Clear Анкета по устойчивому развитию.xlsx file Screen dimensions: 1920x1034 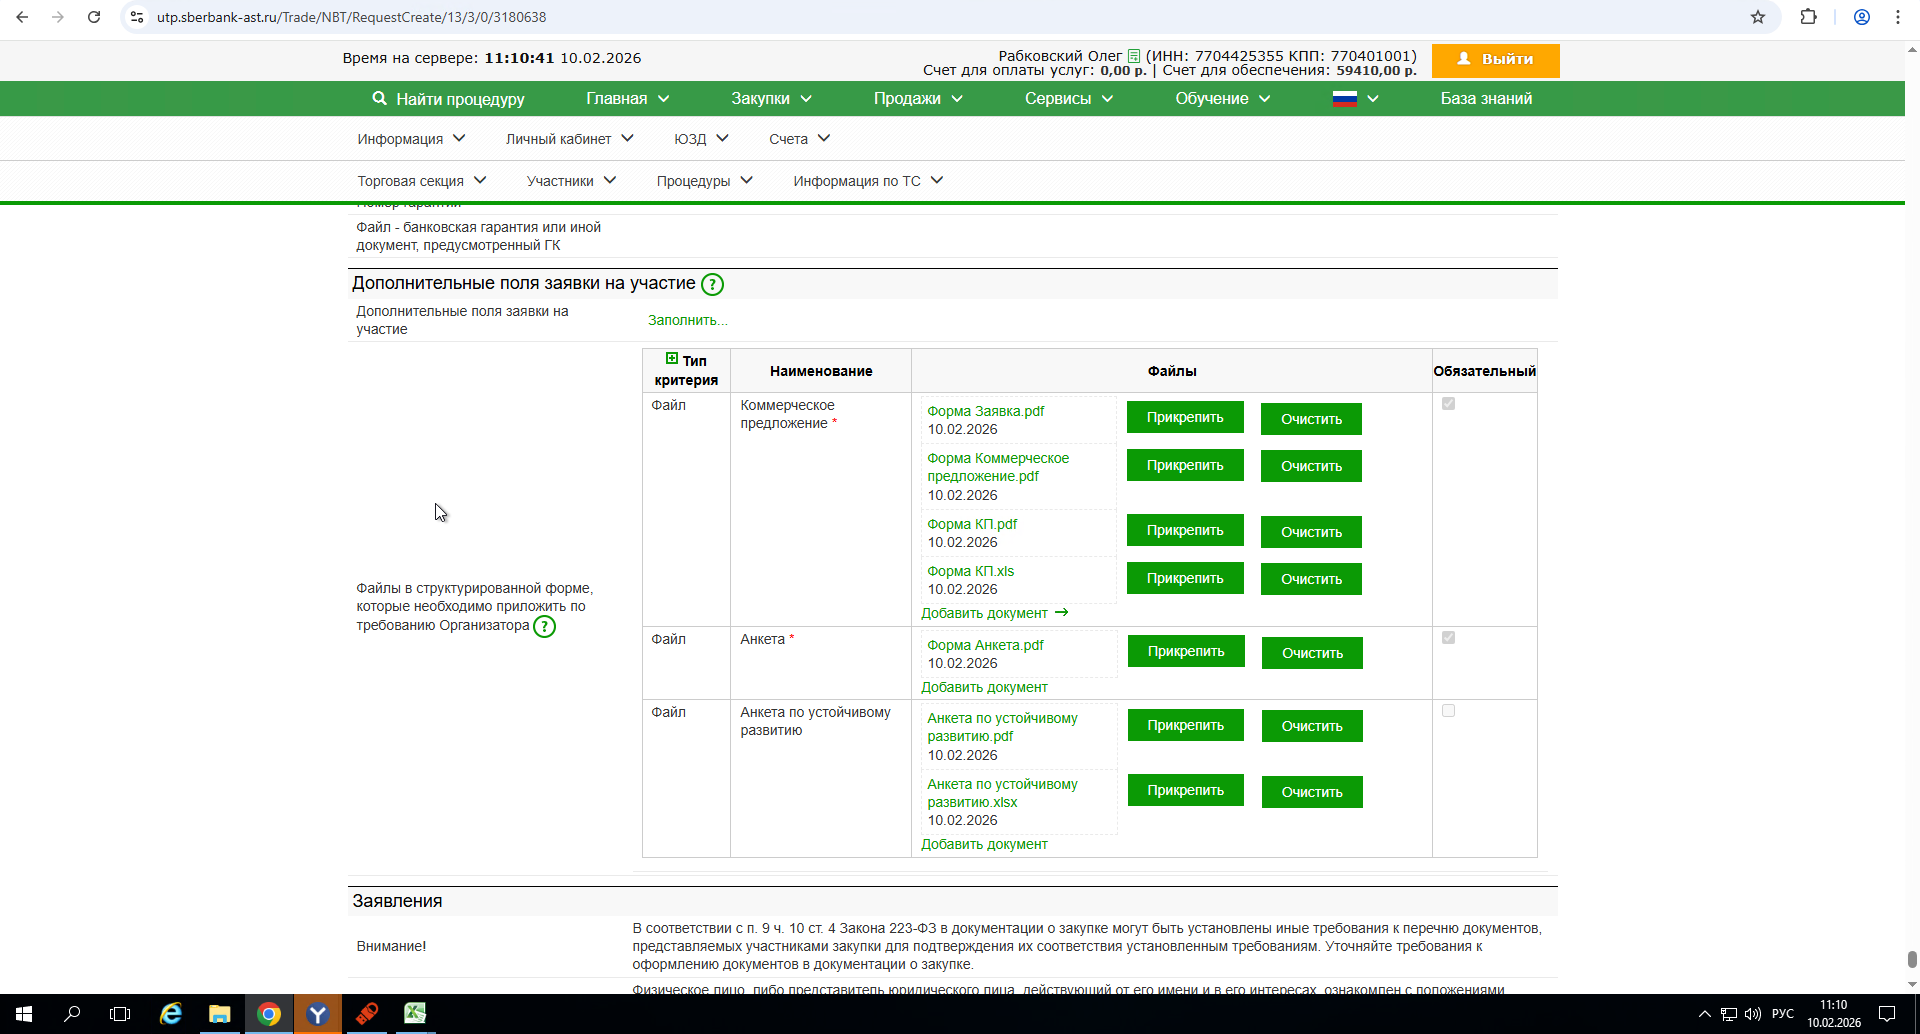1312,792
